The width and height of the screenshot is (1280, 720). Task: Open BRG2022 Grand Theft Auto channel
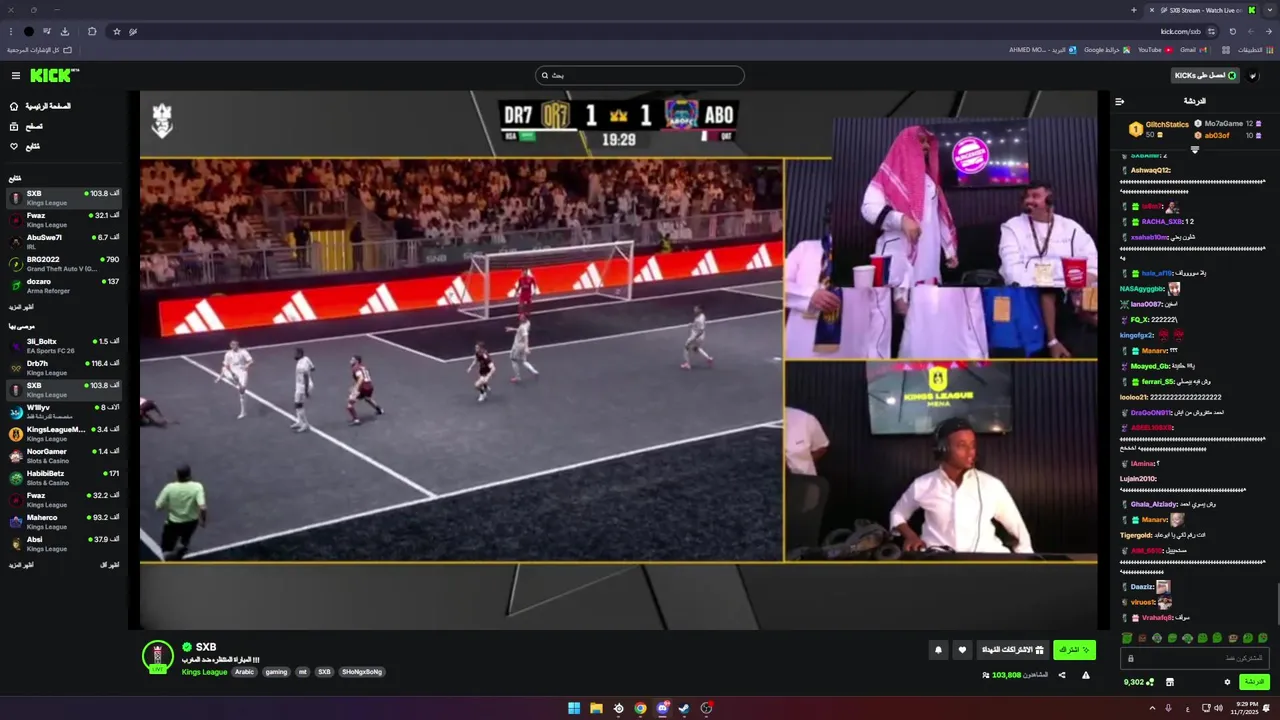(64, 263)
